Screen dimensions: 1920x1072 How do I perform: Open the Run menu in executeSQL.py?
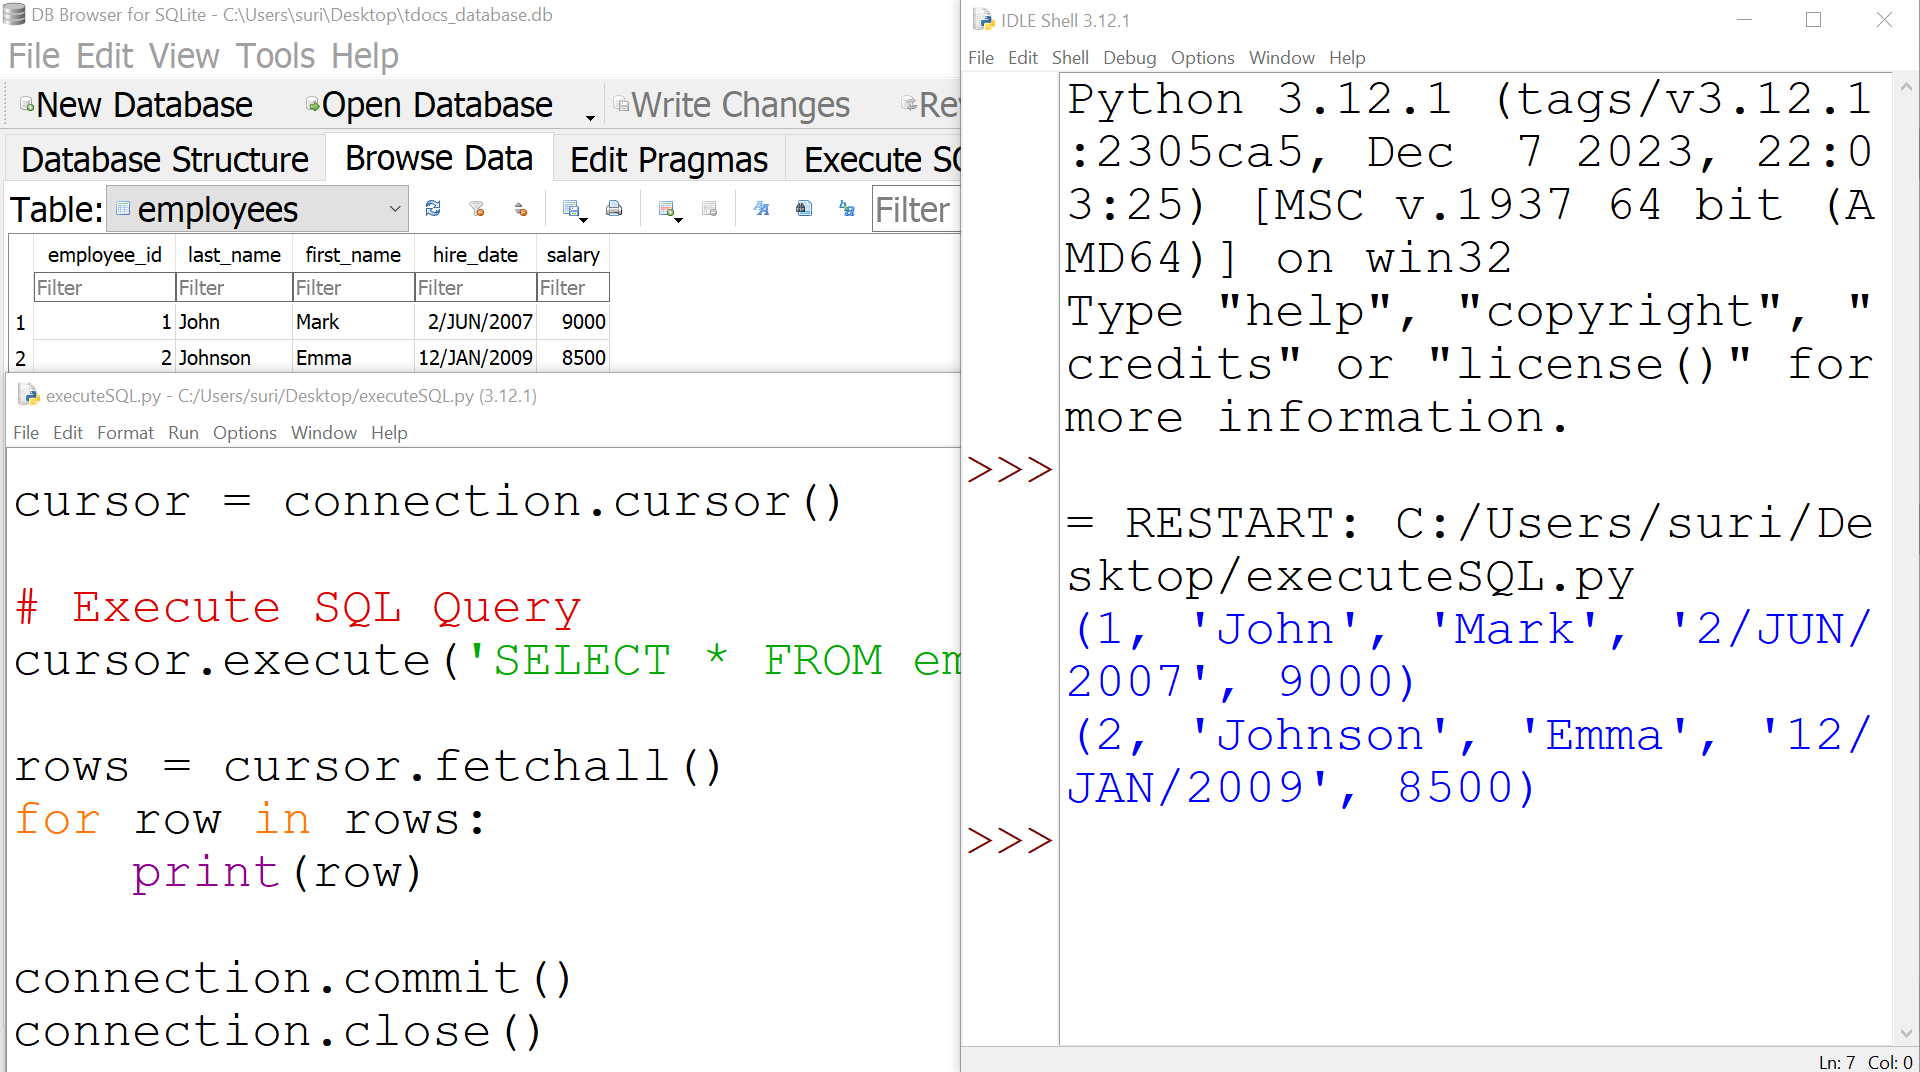point(183,432)
